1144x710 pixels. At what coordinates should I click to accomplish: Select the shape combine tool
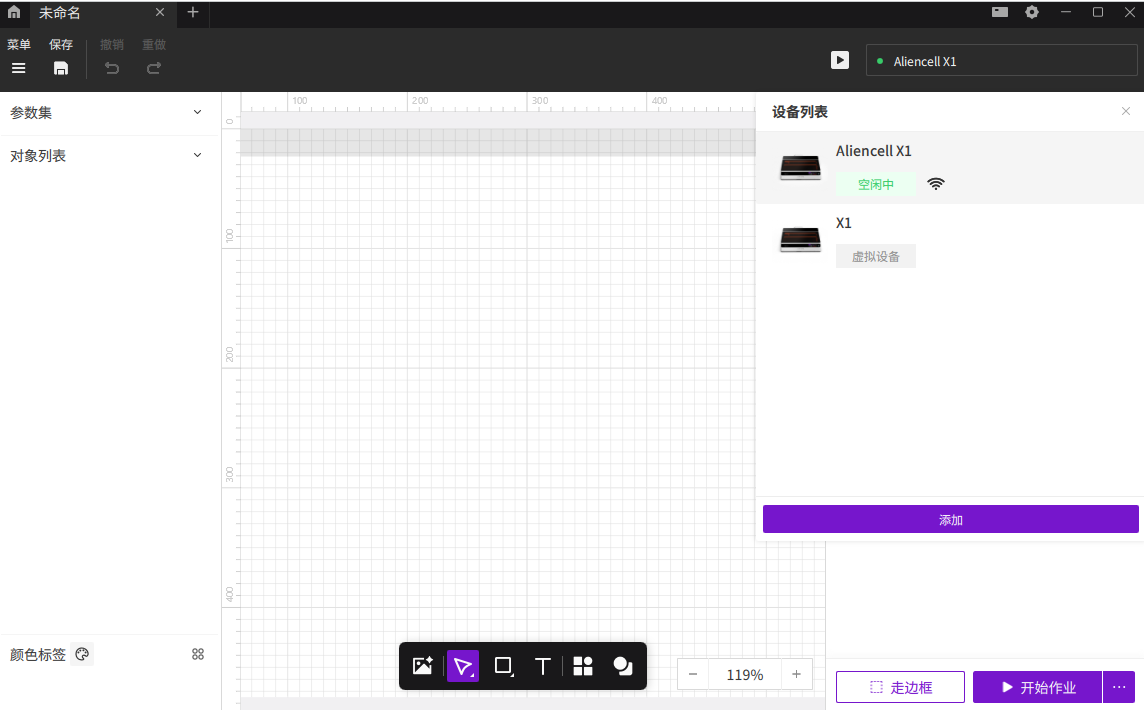(623, 666)
